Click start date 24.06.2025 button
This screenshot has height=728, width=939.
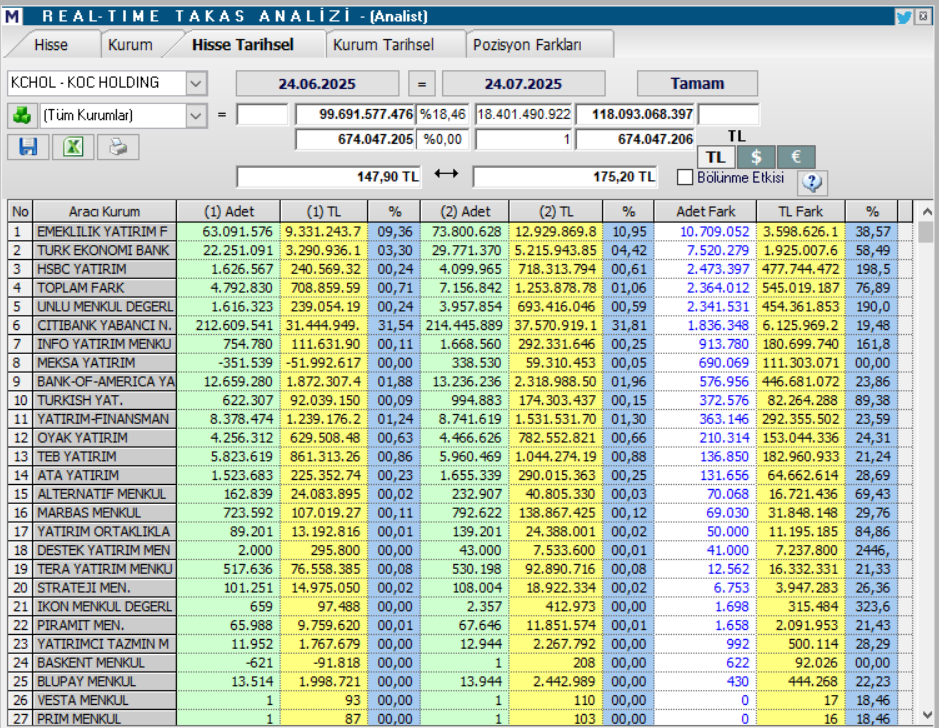coord(317,83)
